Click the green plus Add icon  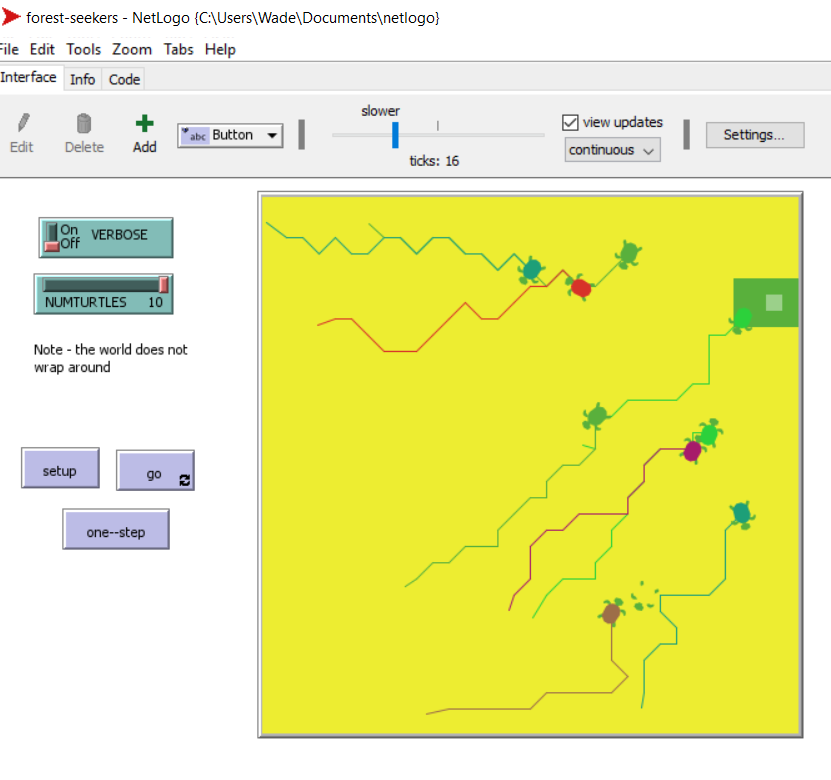click(x=145, y=124)
